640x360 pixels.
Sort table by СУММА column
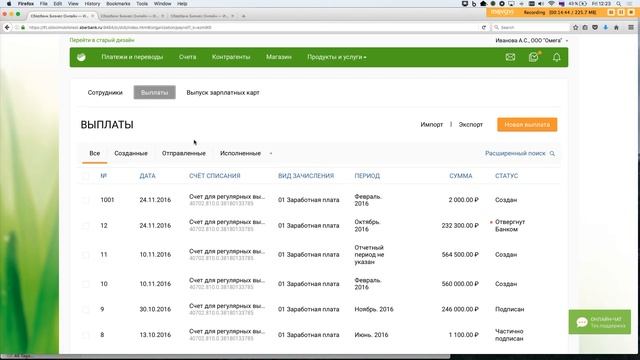tap(461, 176)
